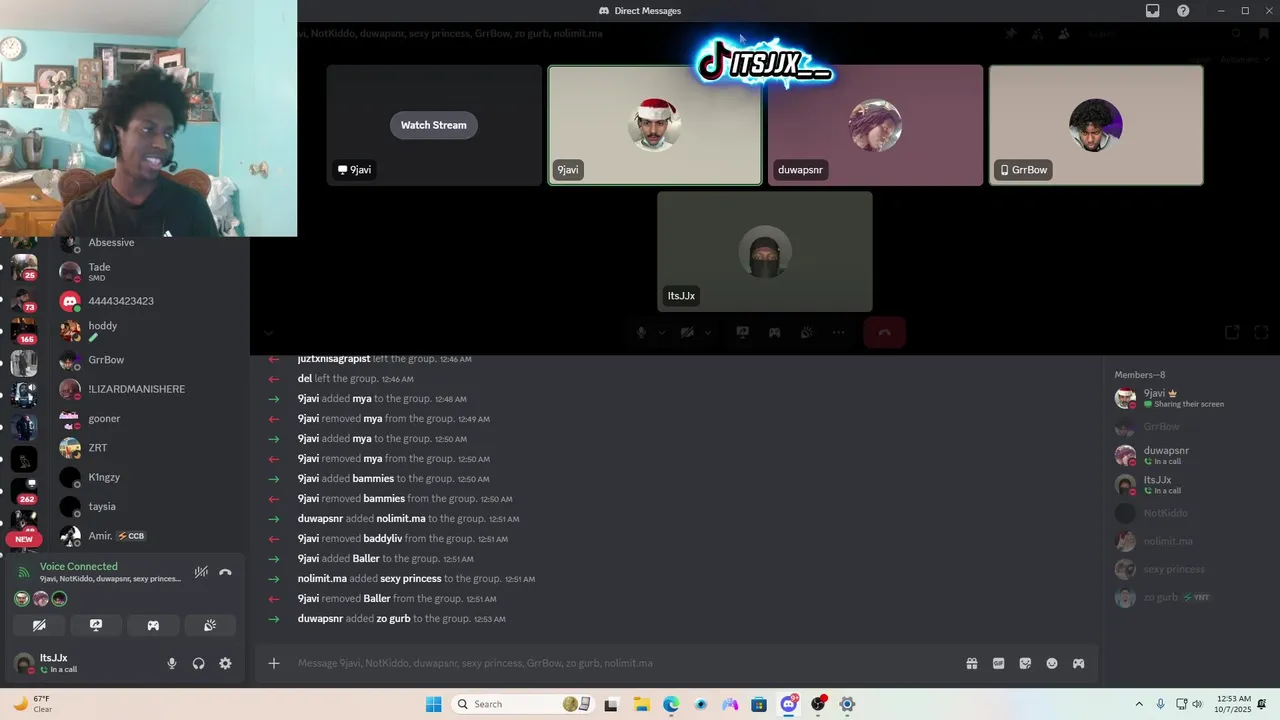Open the taskbar volume icon
This screenshot has height=720, width=1280.
click(1197, 704)
